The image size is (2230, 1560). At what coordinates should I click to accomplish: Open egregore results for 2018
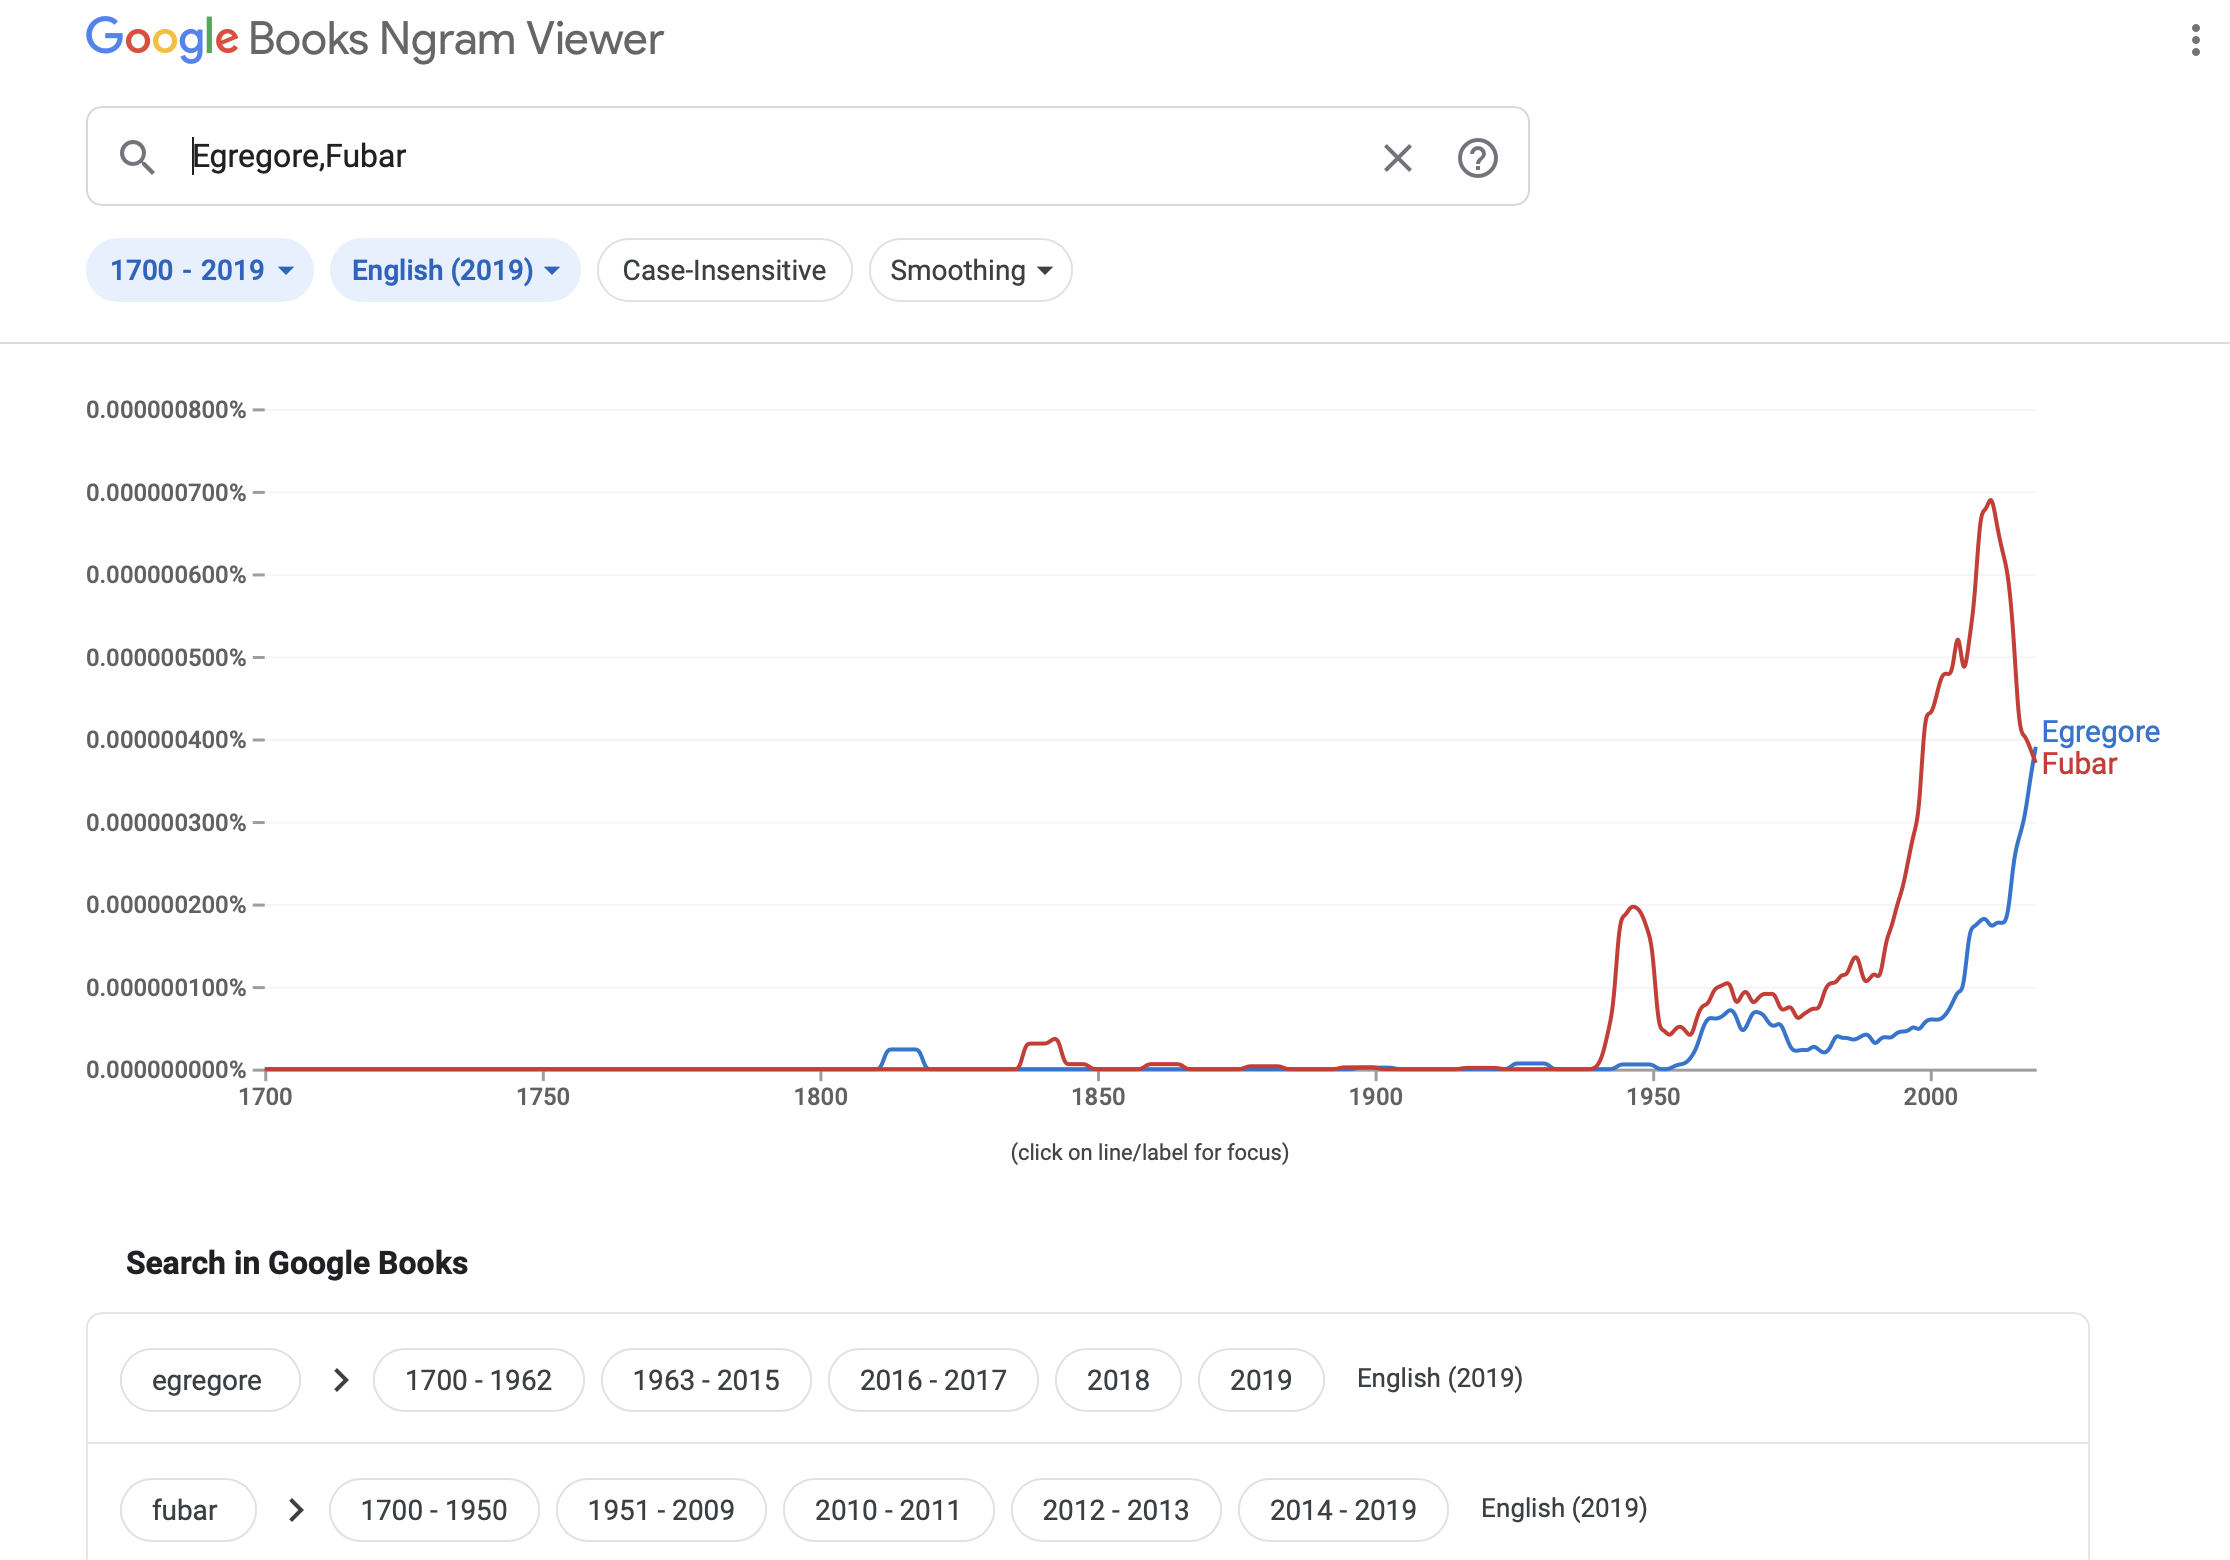(x=1118, y=1380)
